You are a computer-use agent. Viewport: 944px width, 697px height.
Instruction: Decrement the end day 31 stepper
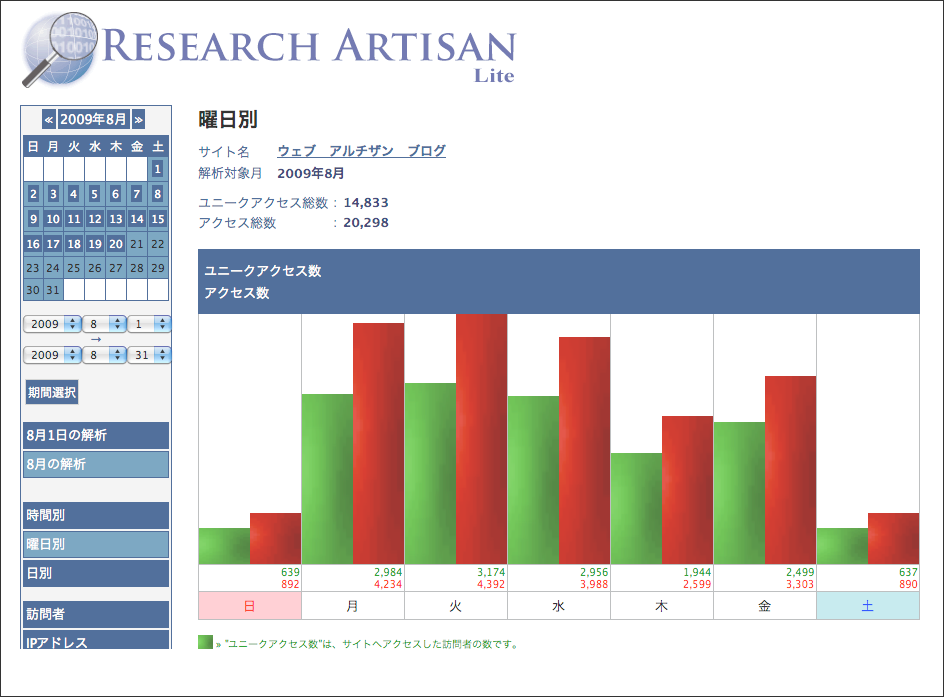[x=163, y=357]
